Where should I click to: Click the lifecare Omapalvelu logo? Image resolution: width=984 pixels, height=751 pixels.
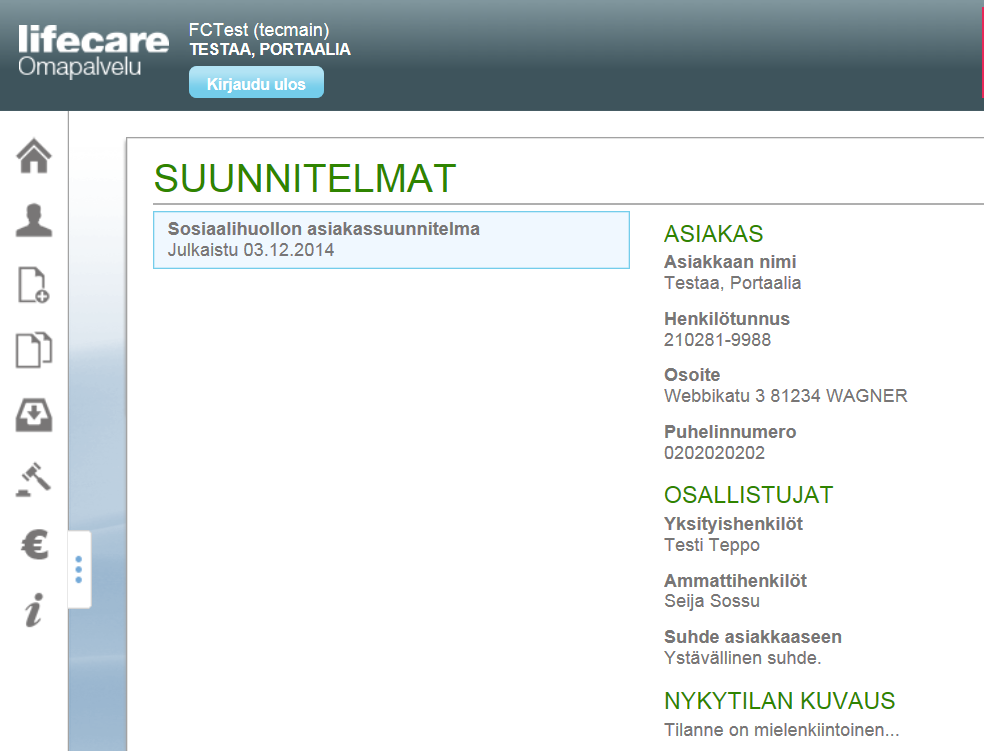click(93, 50)
